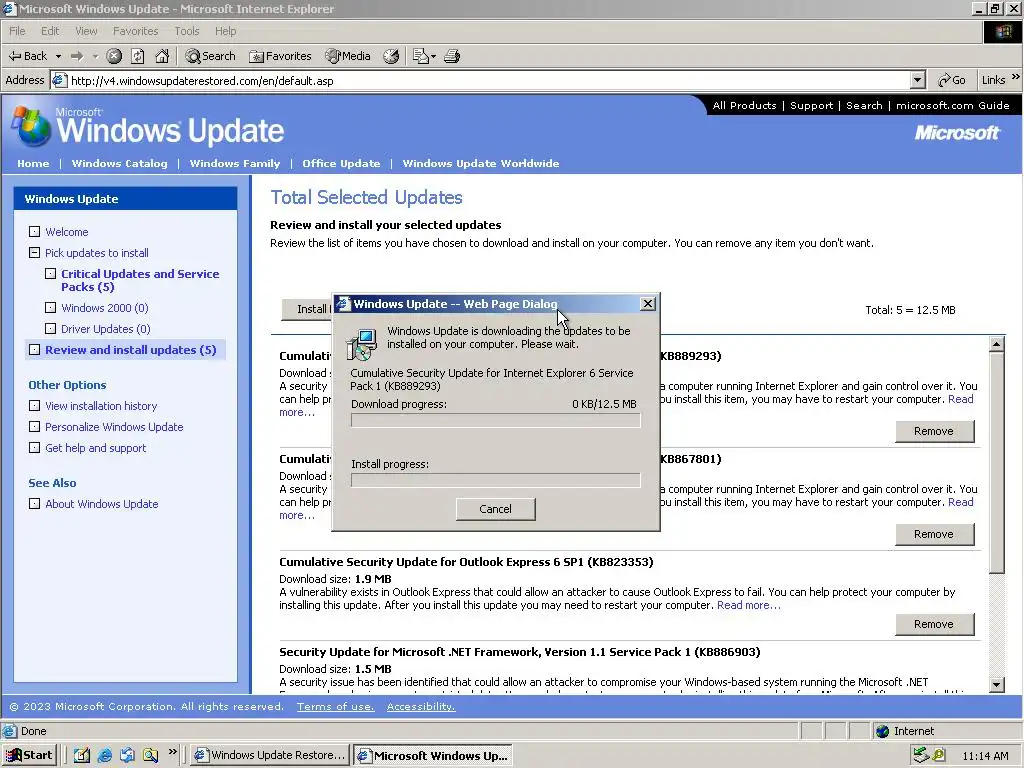Click the History toolbar icon

[391, 56]
